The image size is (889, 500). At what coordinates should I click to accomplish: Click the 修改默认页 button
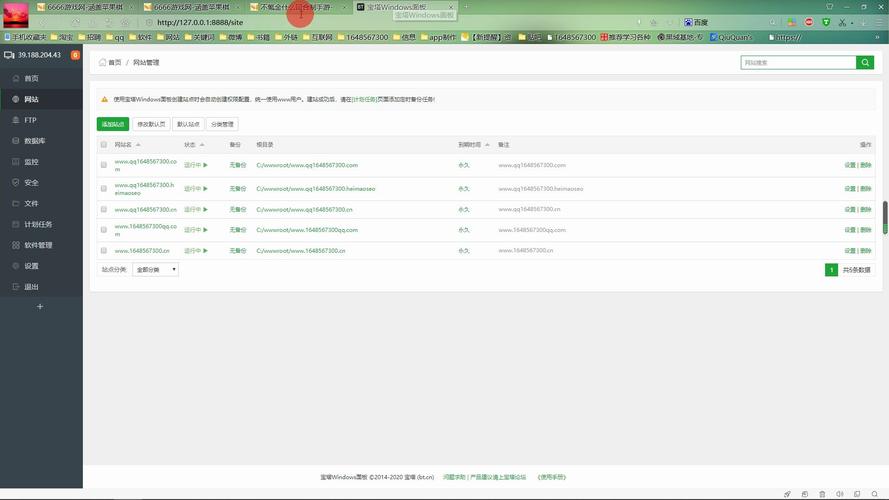click(x=151, y=124)
